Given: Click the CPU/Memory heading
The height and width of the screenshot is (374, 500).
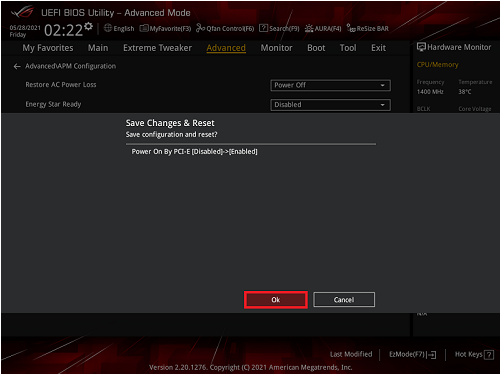Looking at the screenshot, I should click(x=437, y=65).
